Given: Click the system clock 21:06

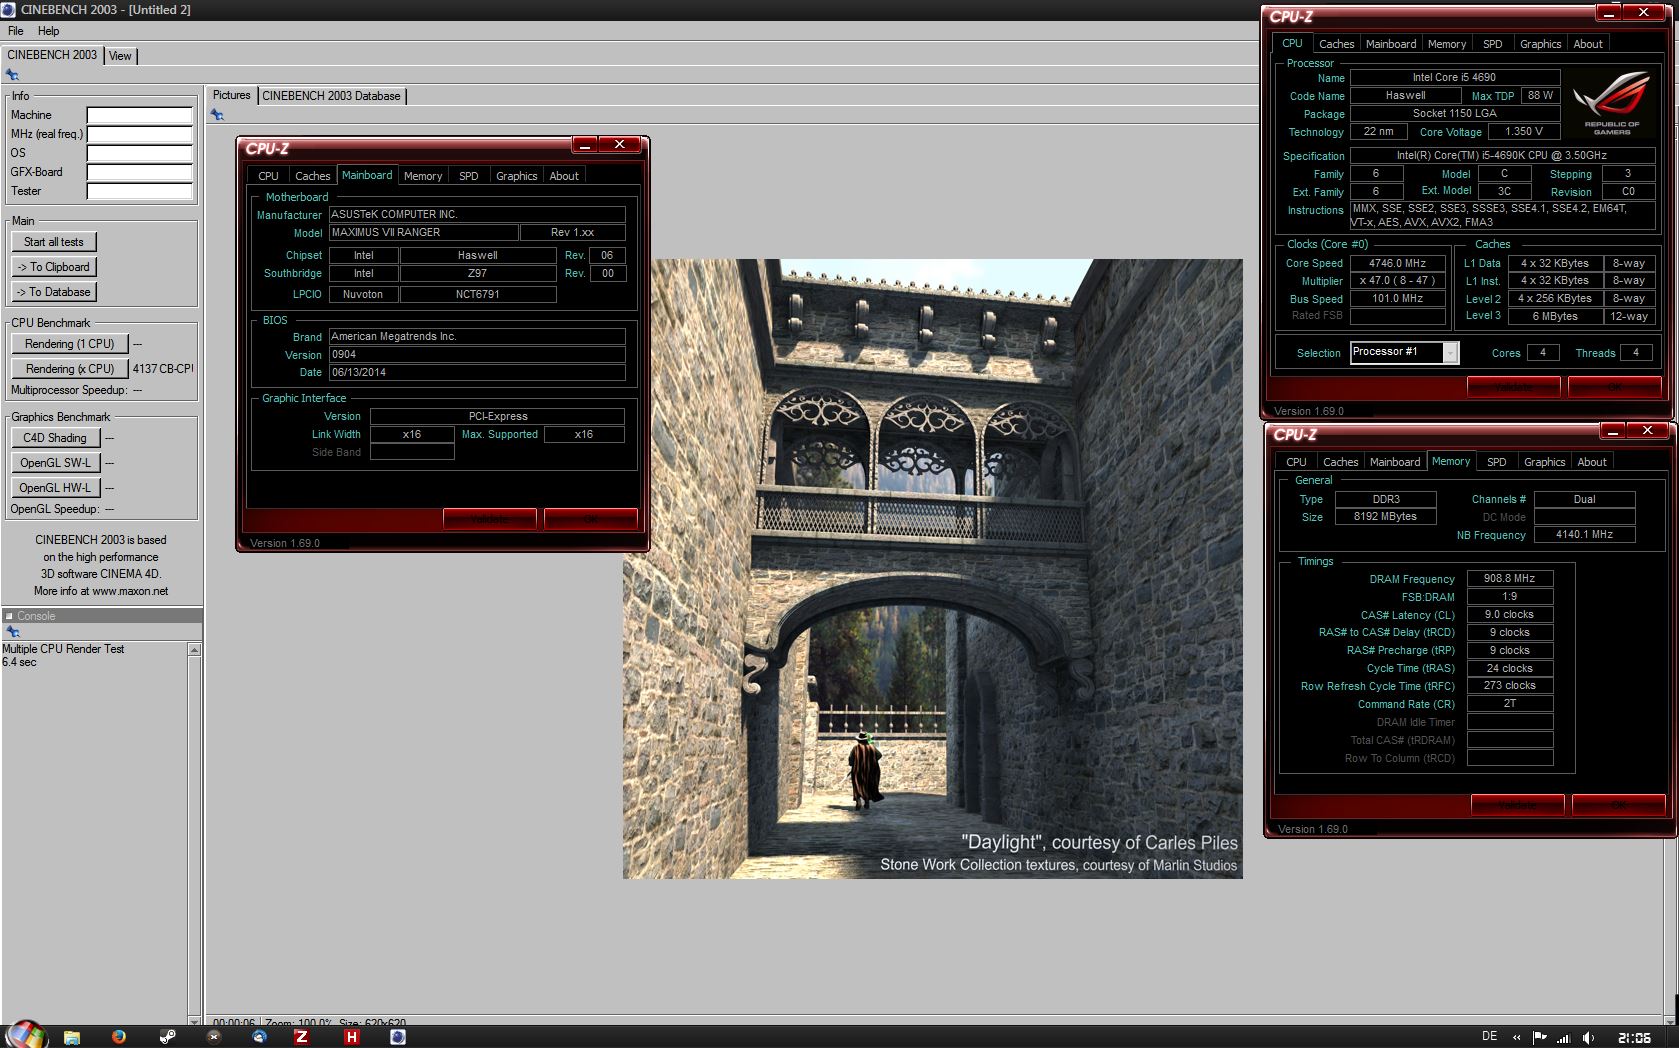Looking at the screenshot, I should [x=1634, y=1038].
